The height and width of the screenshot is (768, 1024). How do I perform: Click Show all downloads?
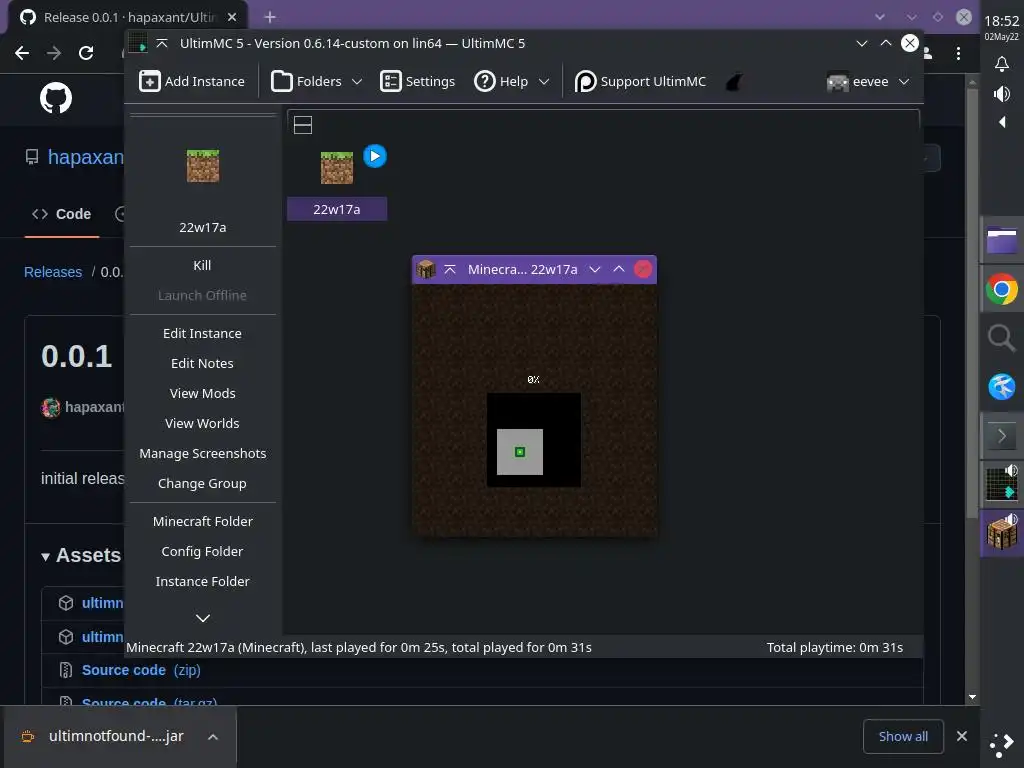pyautogui.click(x=903, y=737)
